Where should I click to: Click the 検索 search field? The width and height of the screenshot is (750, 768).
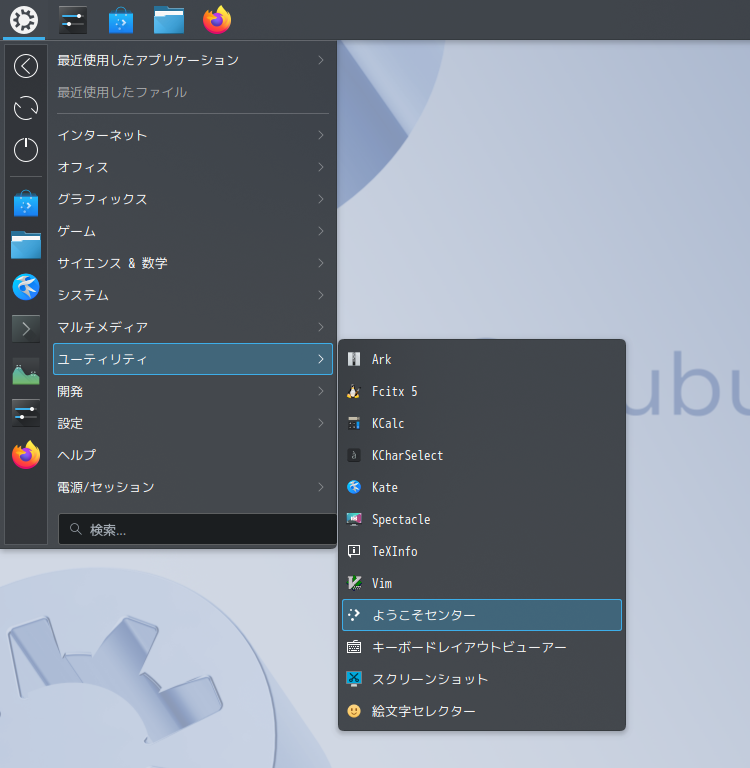tap(197, 529)
